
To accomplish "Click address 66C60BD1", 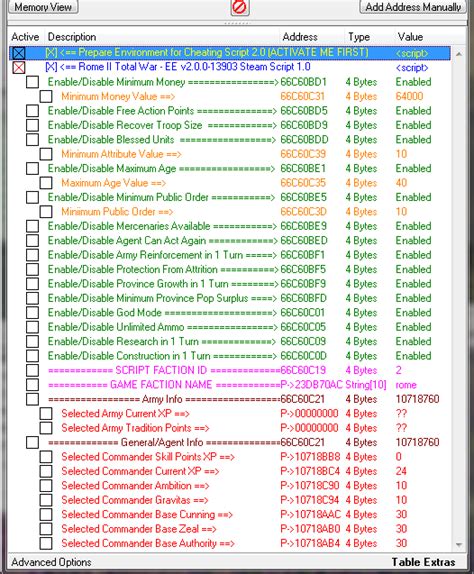I will 303,82.
